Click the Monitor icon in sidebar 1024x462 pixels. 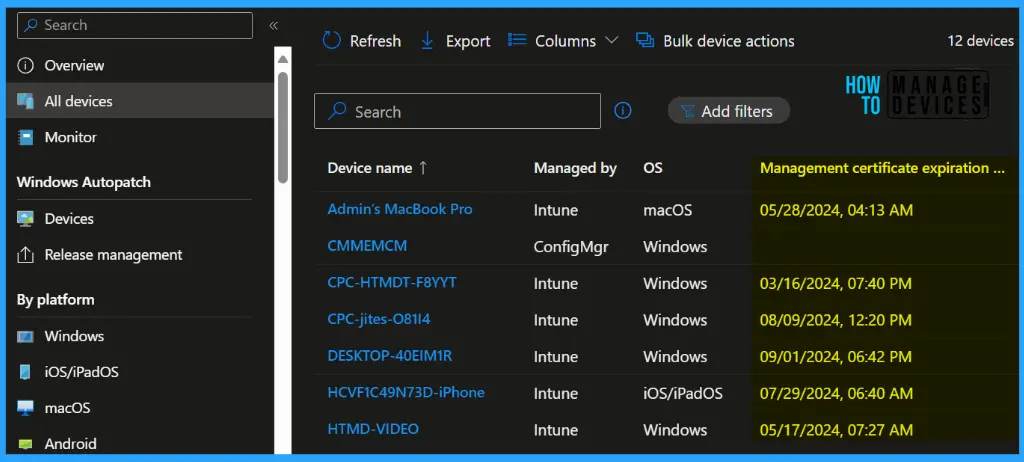(x=25, y=137)
